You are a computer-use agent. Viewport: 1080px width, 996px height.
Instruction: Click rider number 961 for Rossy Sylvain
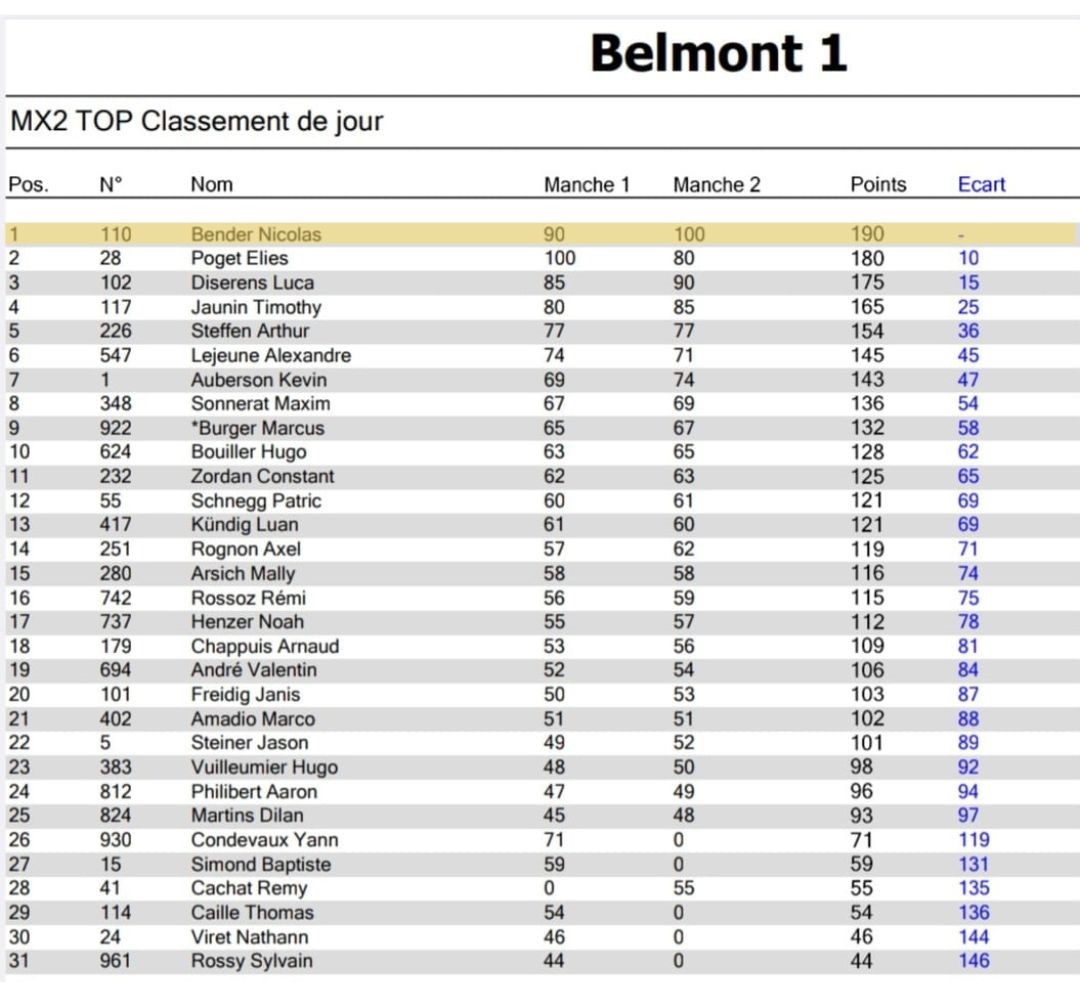[x=115, y=961]
